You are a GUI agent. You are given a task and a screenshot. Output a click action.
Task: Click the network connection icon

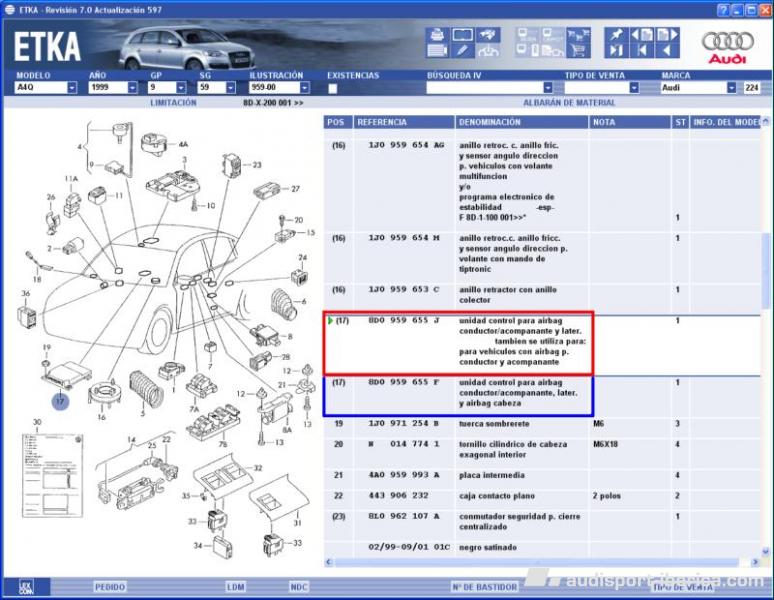click(x=487, y=50)
